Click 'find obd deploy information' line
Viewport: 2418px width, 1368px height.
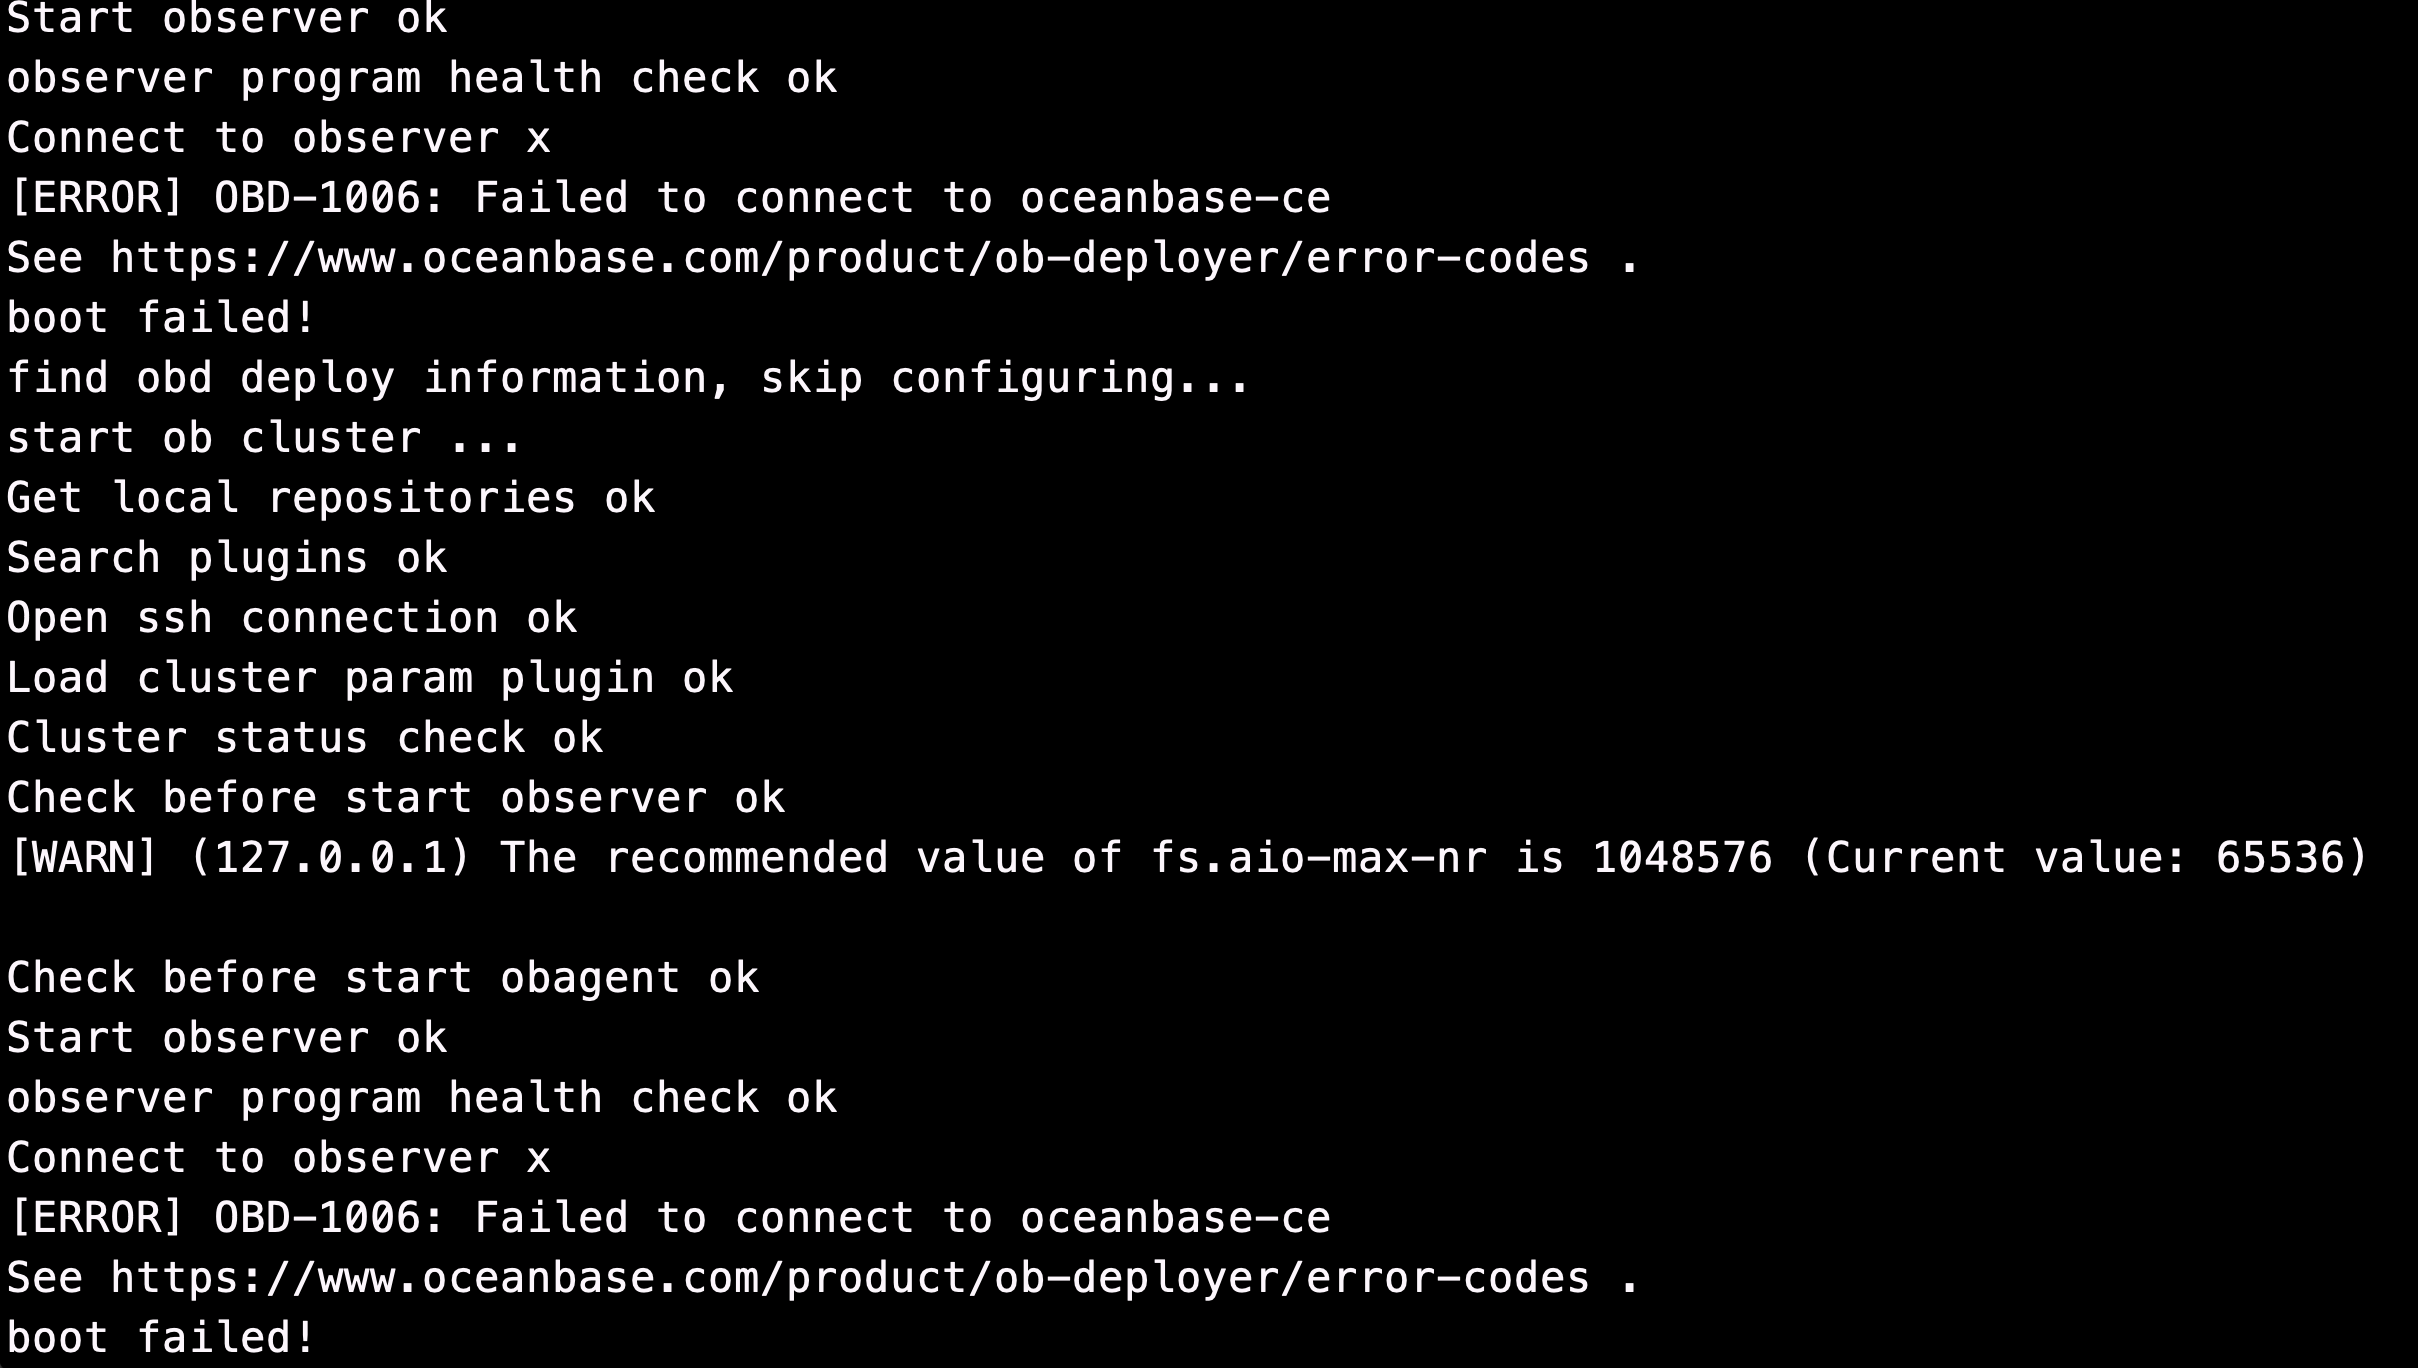pyautogui.click(x=629, y=378)
